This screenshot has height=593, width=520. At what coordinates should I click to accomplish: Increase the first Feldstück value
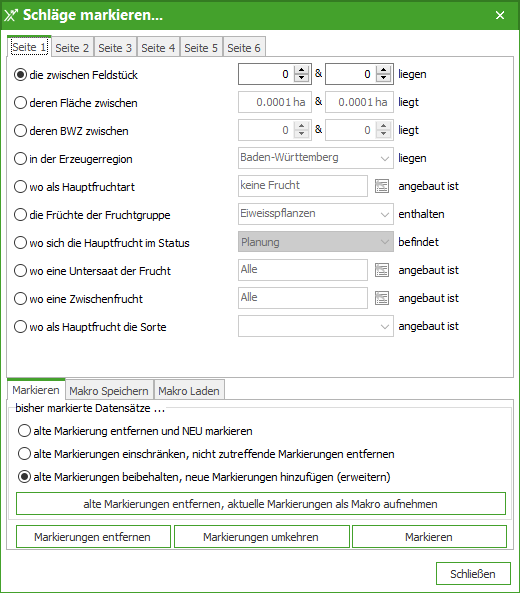pos(301,70)
